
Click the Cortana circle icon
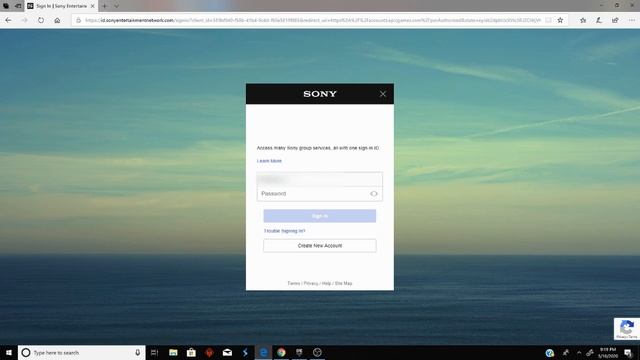click(26, 353)
